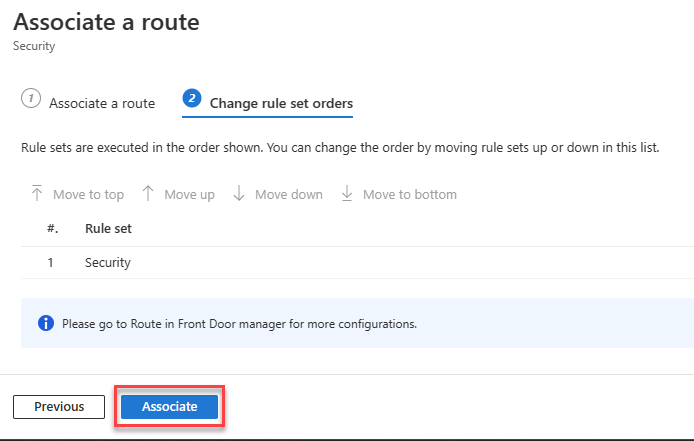Image resolution: width=694 pixels, height=441 pixels.
Task: Click the Move down arrow icon
Action: point(239,193)
